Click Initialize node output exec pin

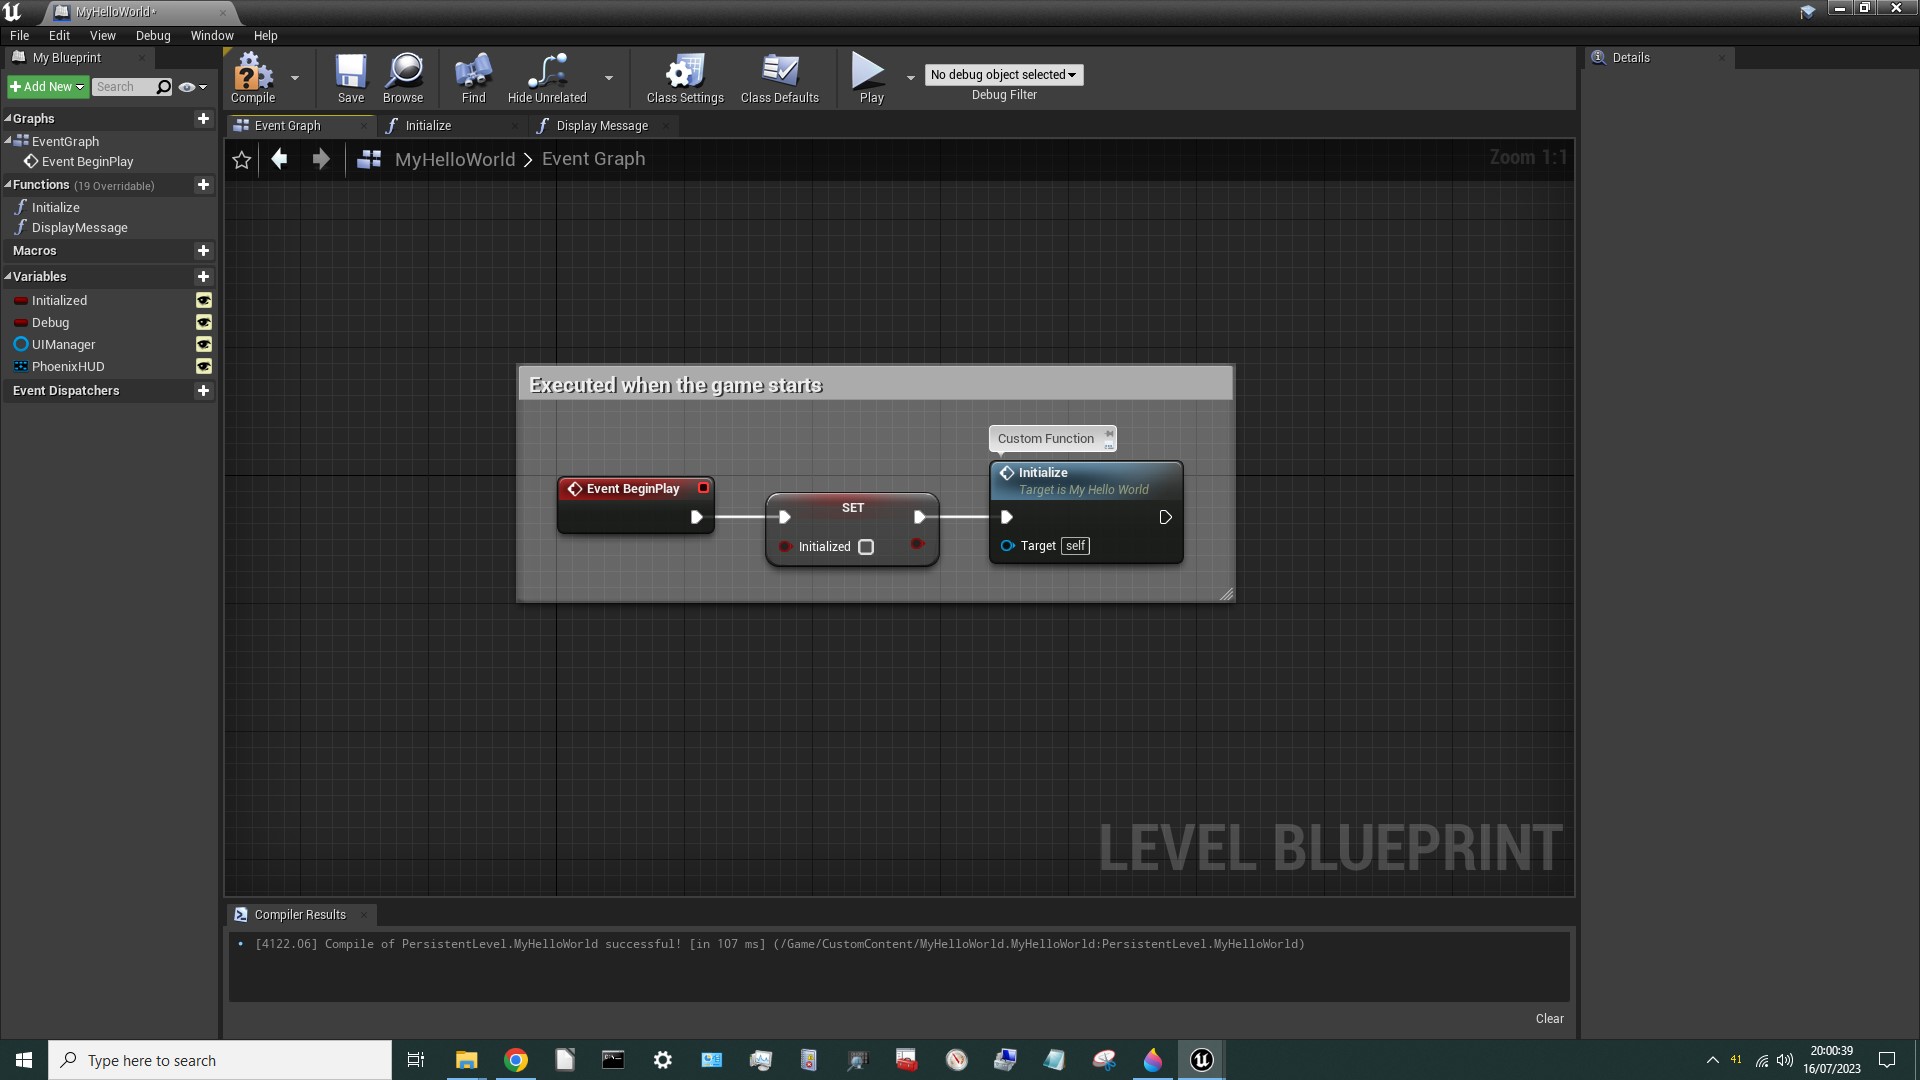1165,517
